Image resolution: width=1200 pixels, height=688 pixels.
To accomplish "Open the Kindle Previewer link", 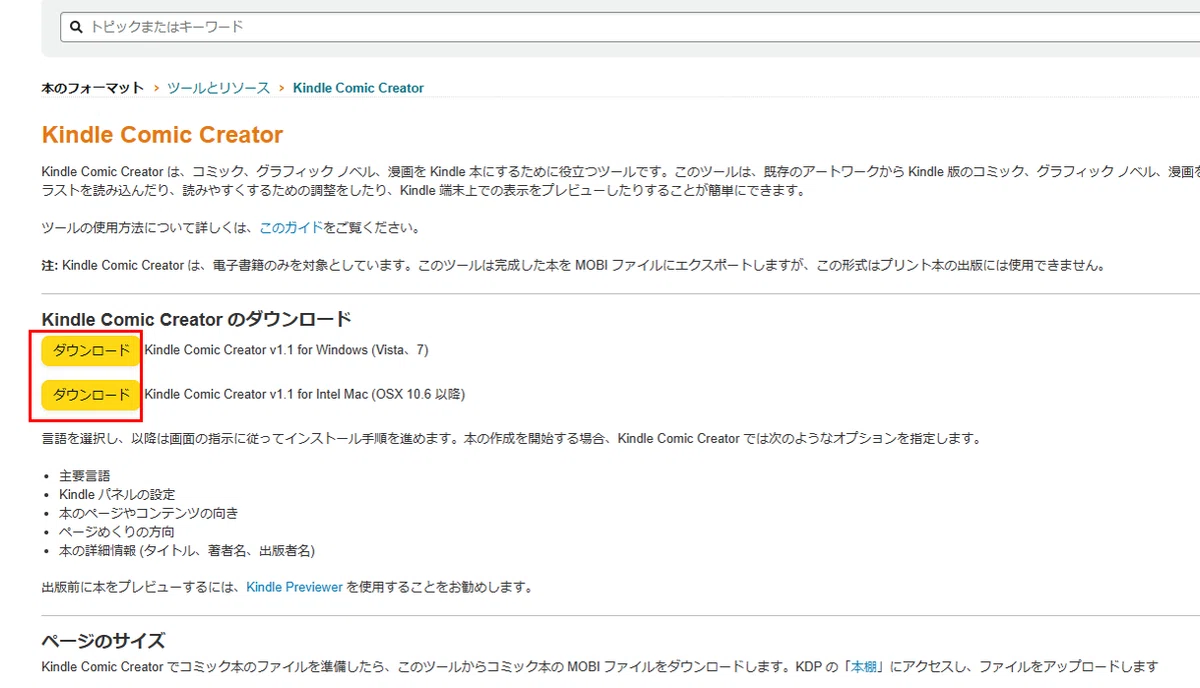I will (x=294, y=587).
